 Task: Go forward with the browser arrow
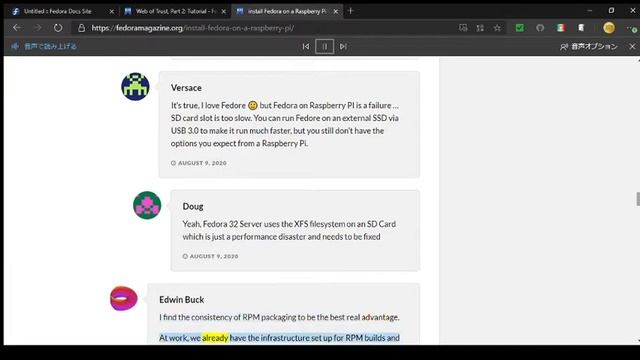click(x=38, y=28)
